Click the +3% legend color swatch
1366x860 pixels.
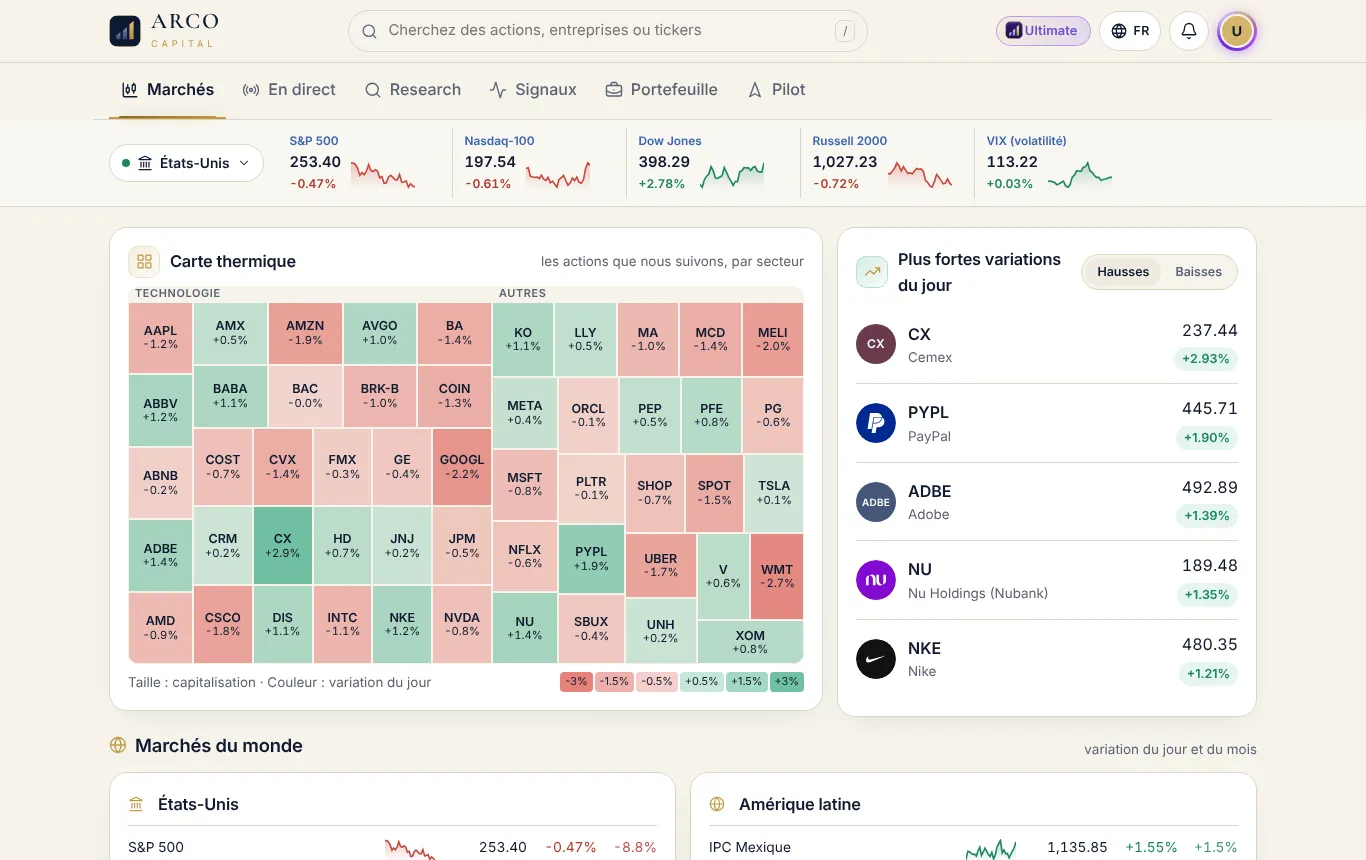click(787, 682)
